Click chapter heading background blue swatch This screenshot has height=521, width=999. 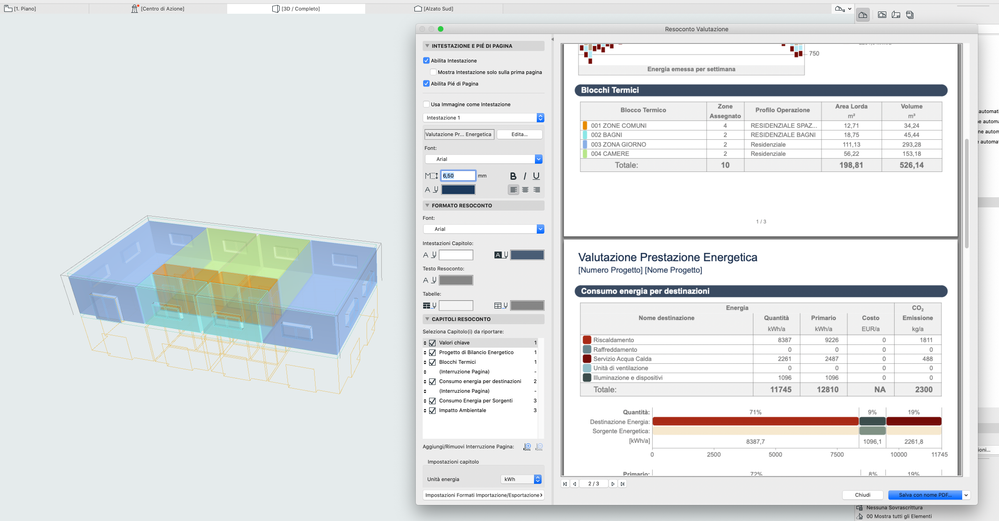[x=527, y=255]
